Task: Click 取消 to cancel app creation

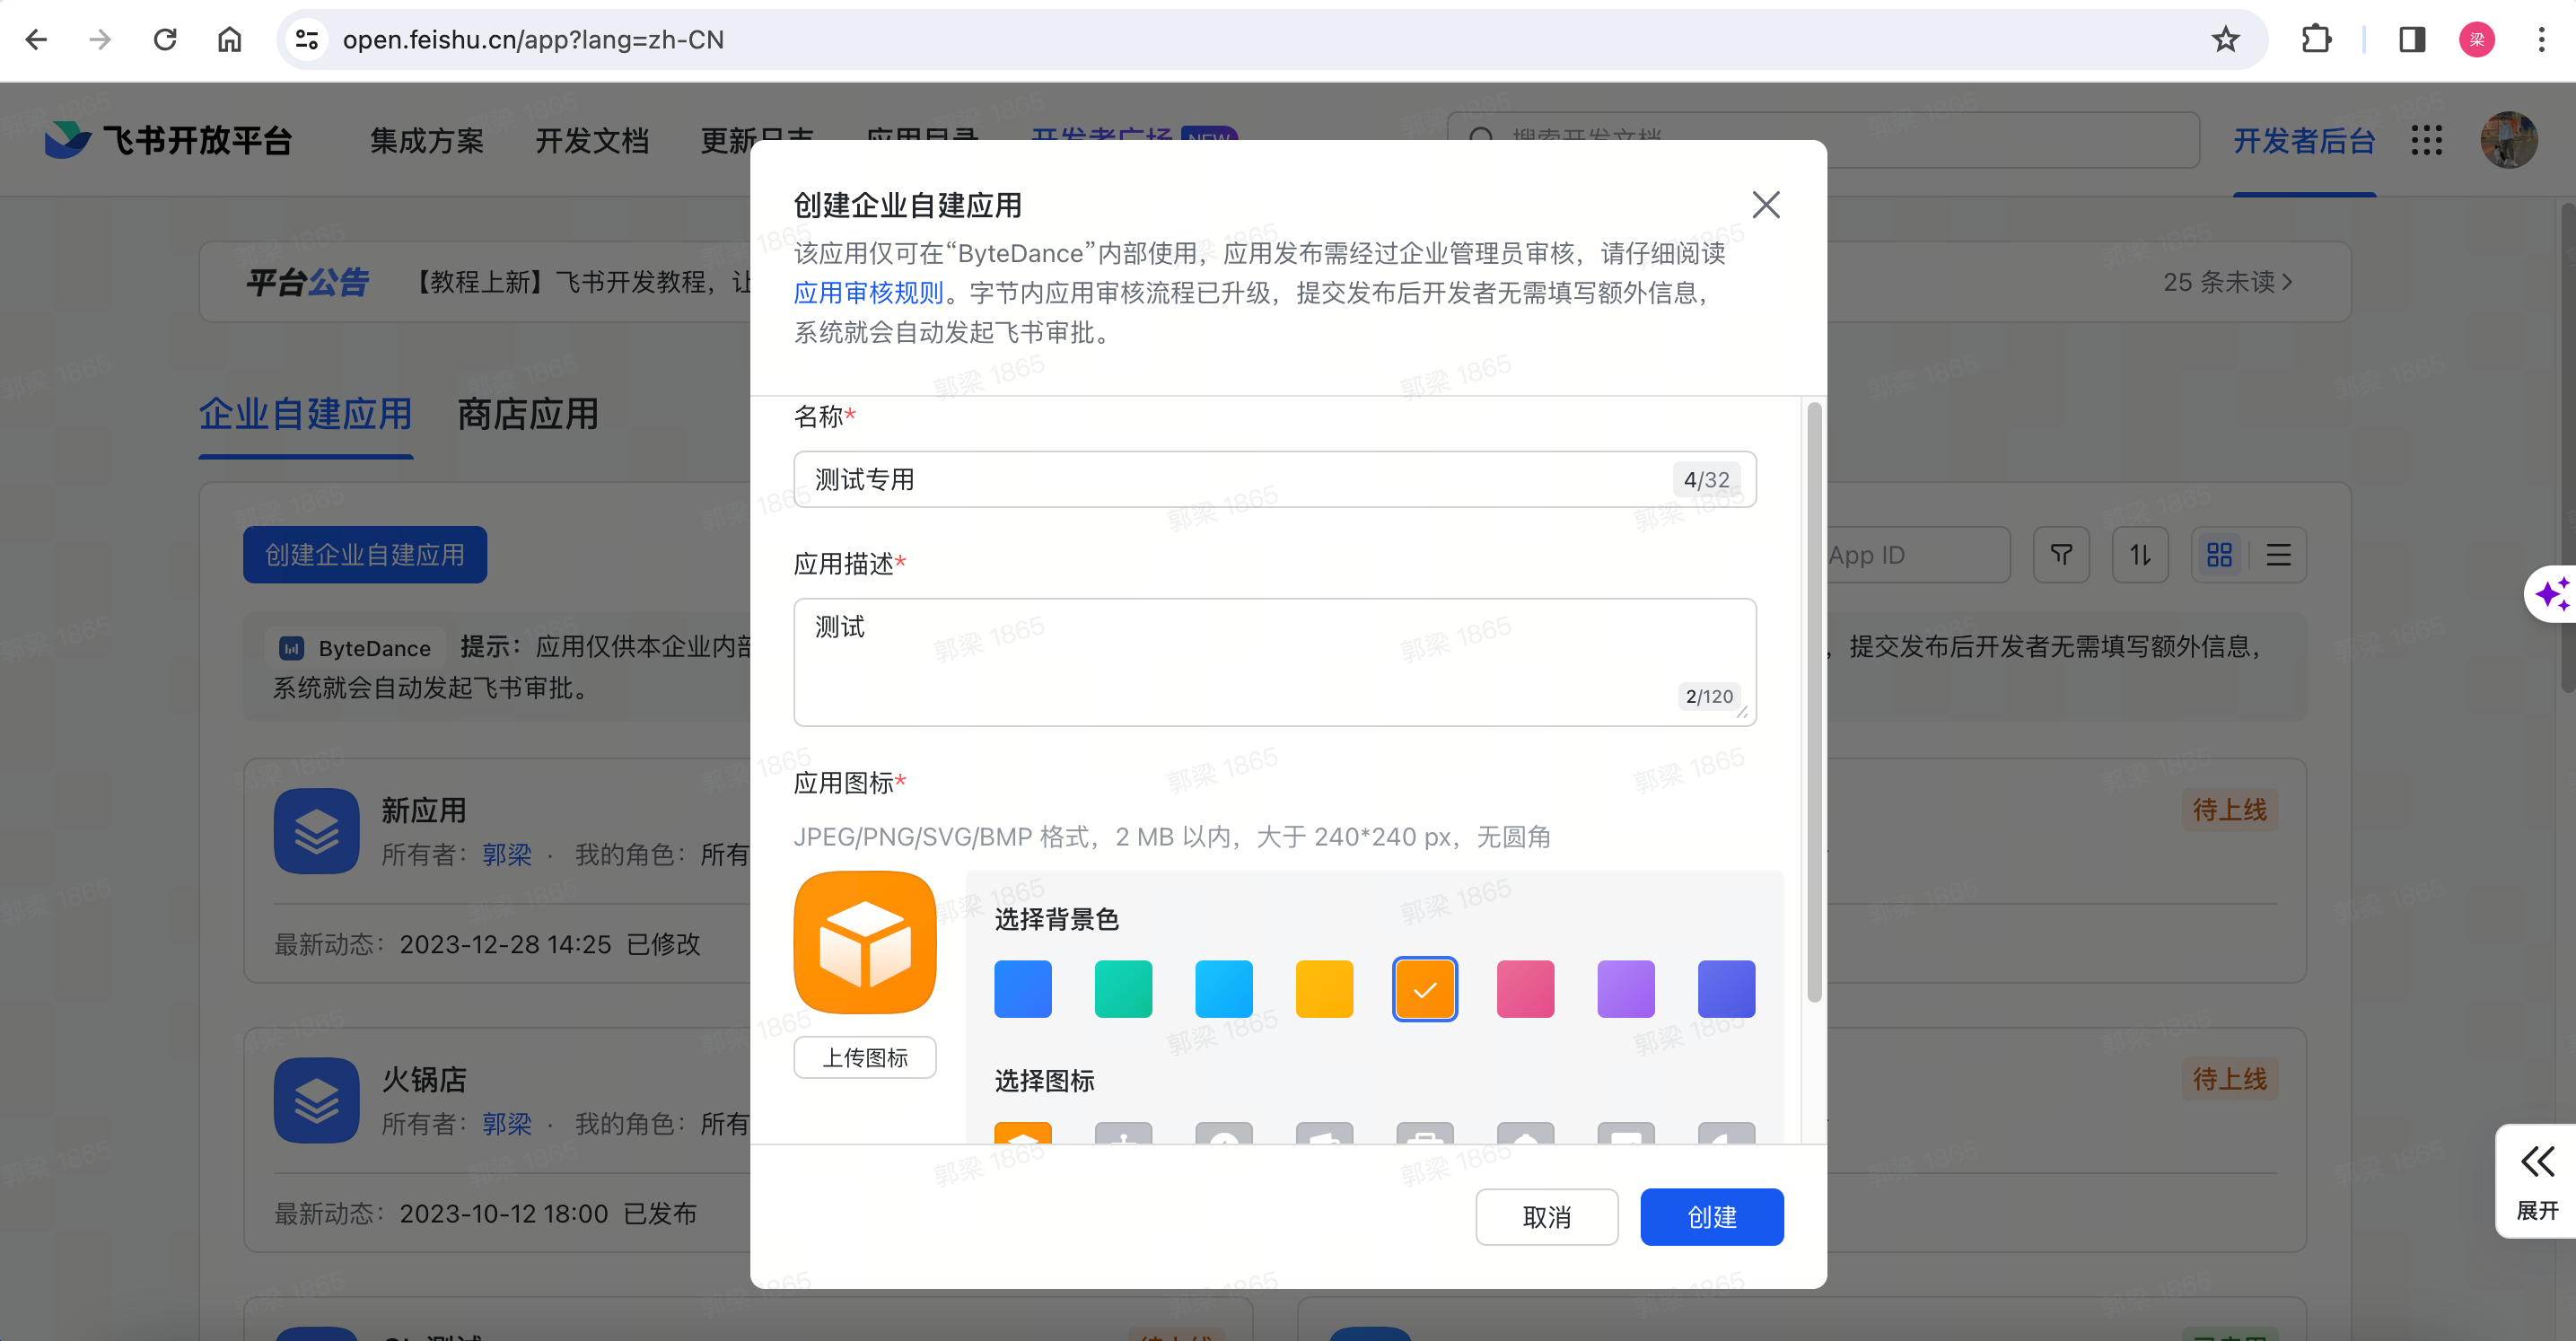Action: [1546, 1216]
